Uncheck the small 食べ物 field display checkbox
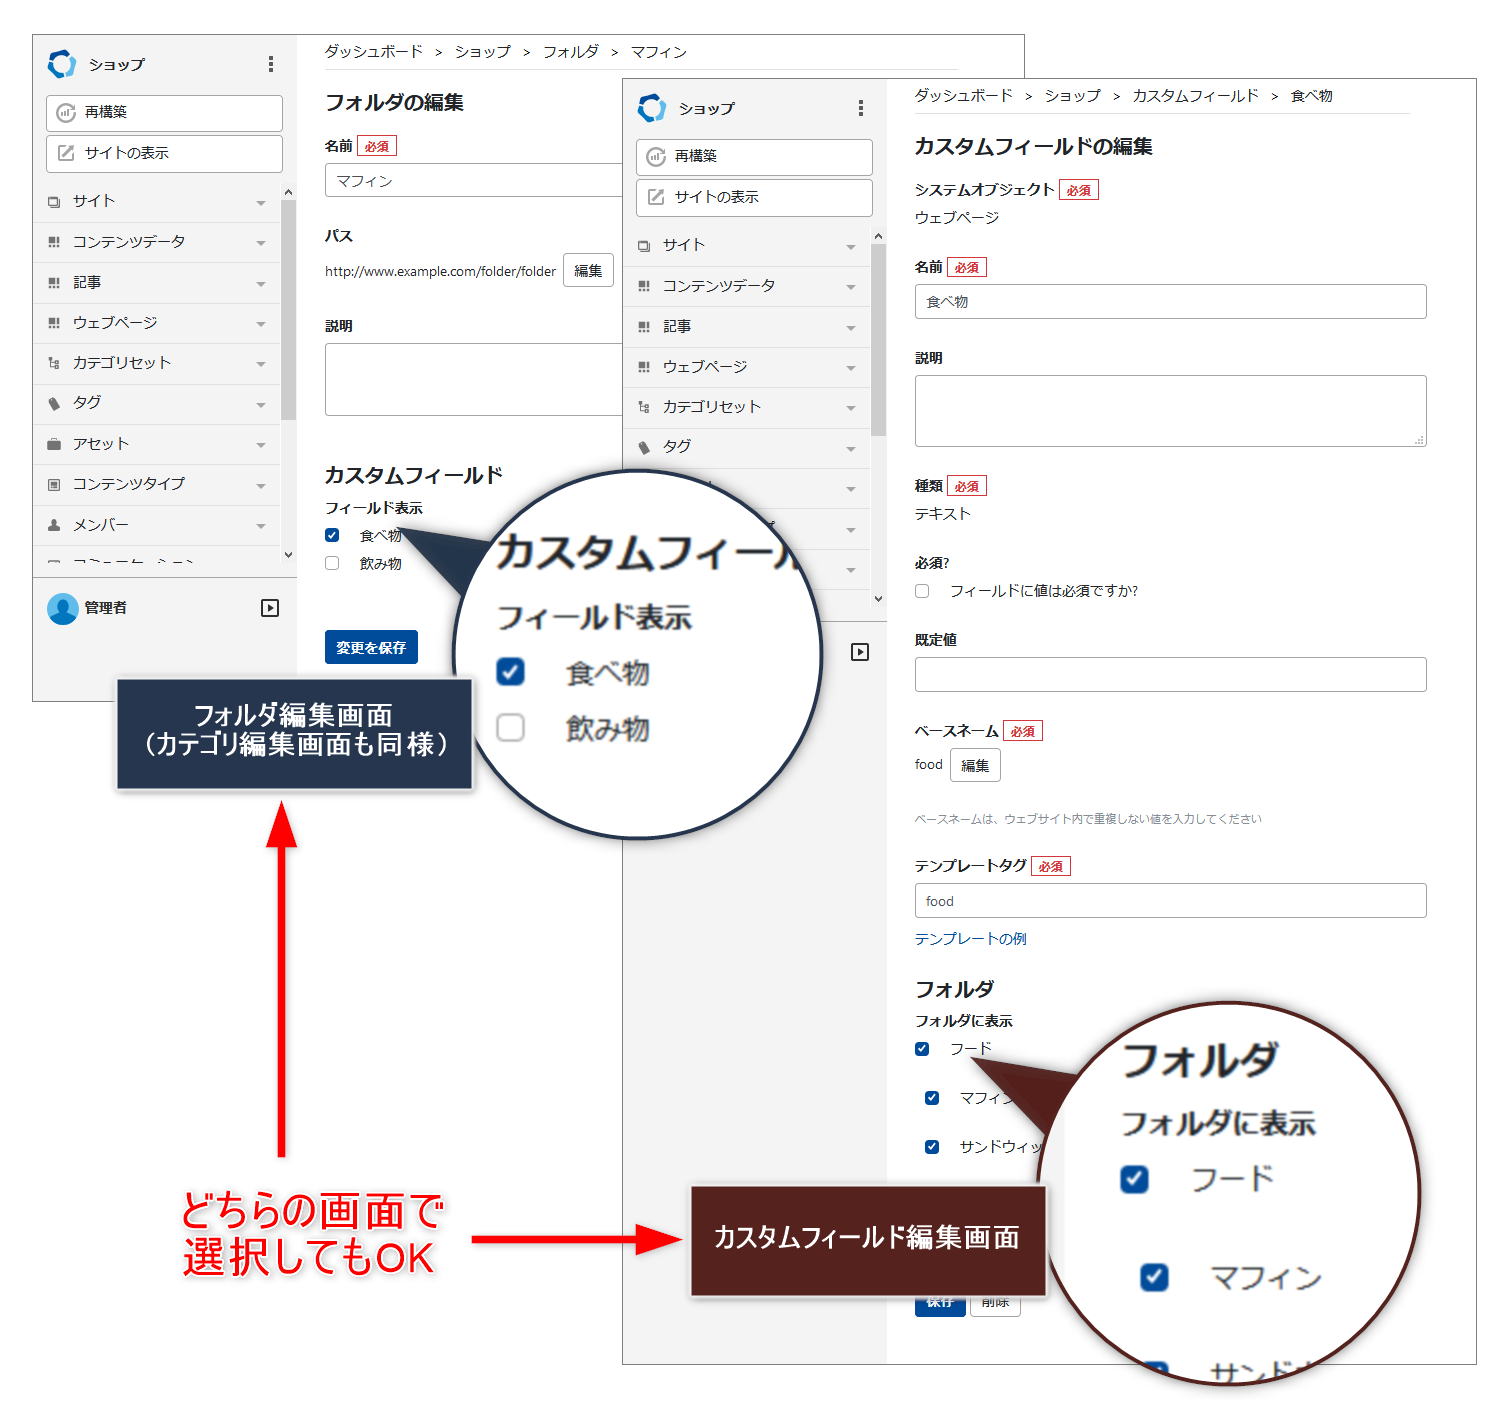 tap(332, 535)
